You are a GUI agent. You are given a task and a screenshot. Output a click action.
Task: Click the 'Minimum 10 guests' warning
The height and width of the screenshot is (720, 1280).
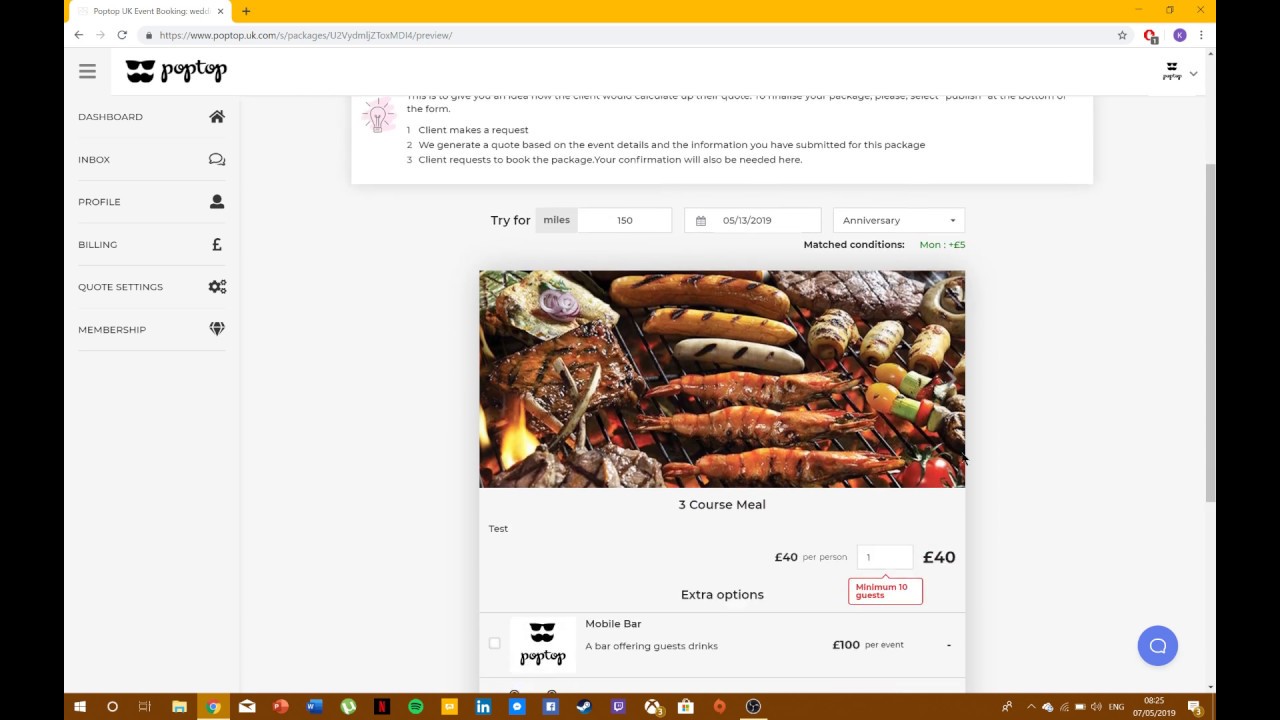point(885,591)
